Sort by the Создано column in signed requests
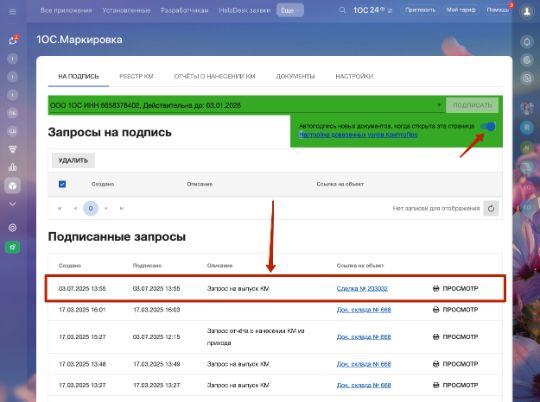The width and height of the screenshot is (540, 402). tap(70, 266)
